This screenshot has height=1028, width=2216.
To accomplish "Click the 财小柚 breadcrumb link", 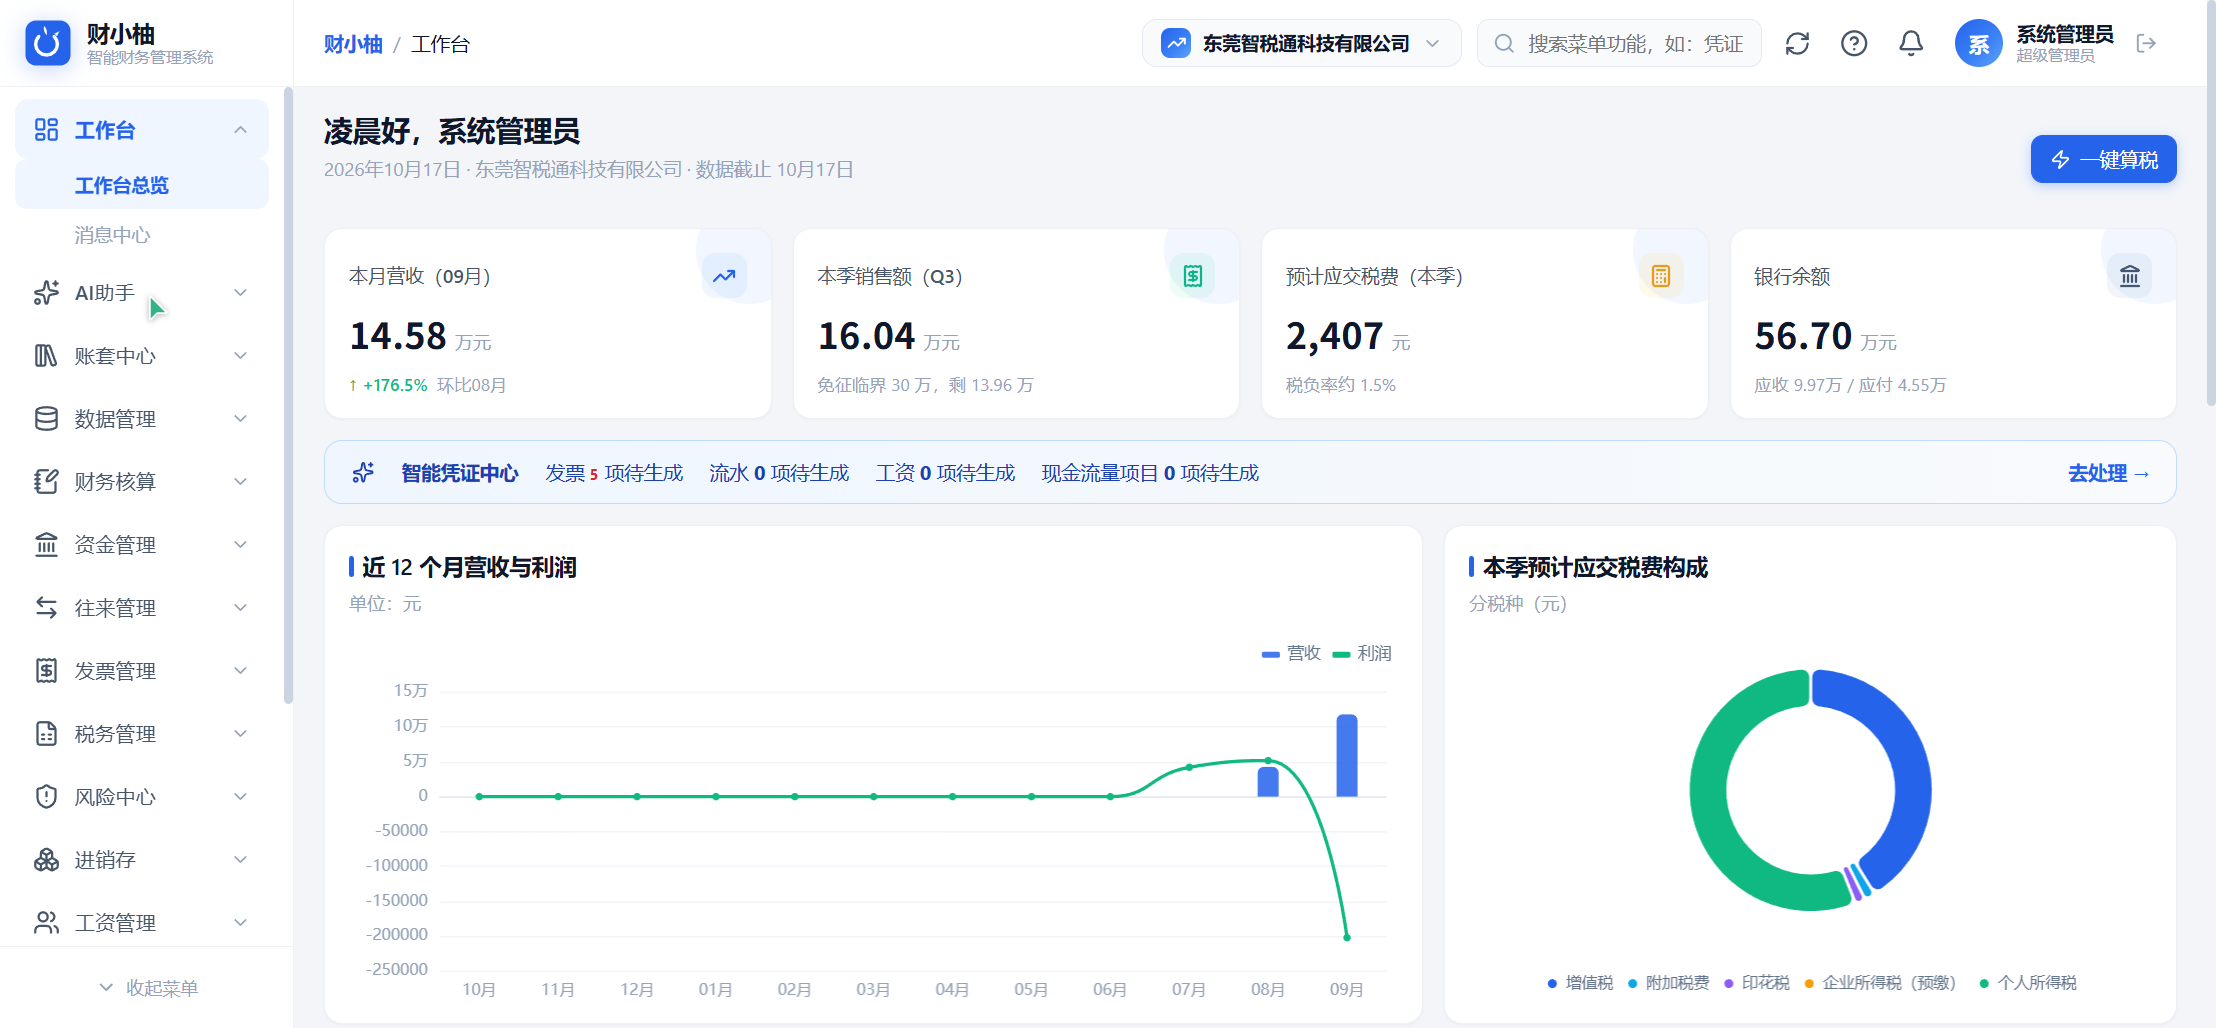I will (353, 44).
